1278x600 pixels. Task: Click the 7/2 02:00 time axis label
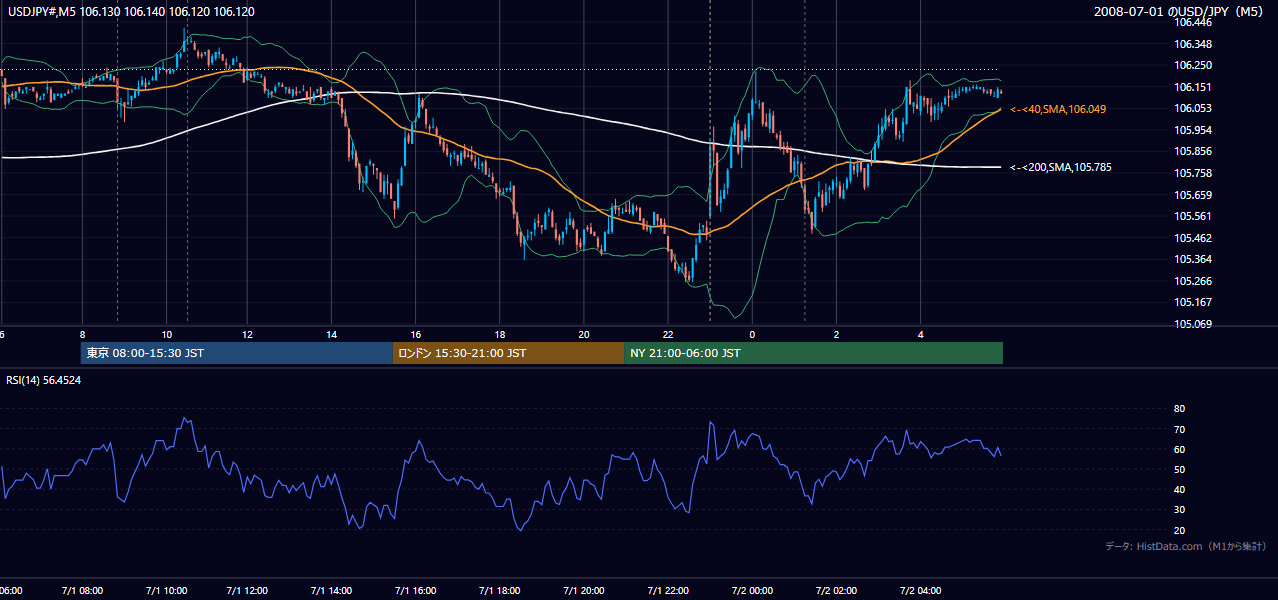(836, 590)
